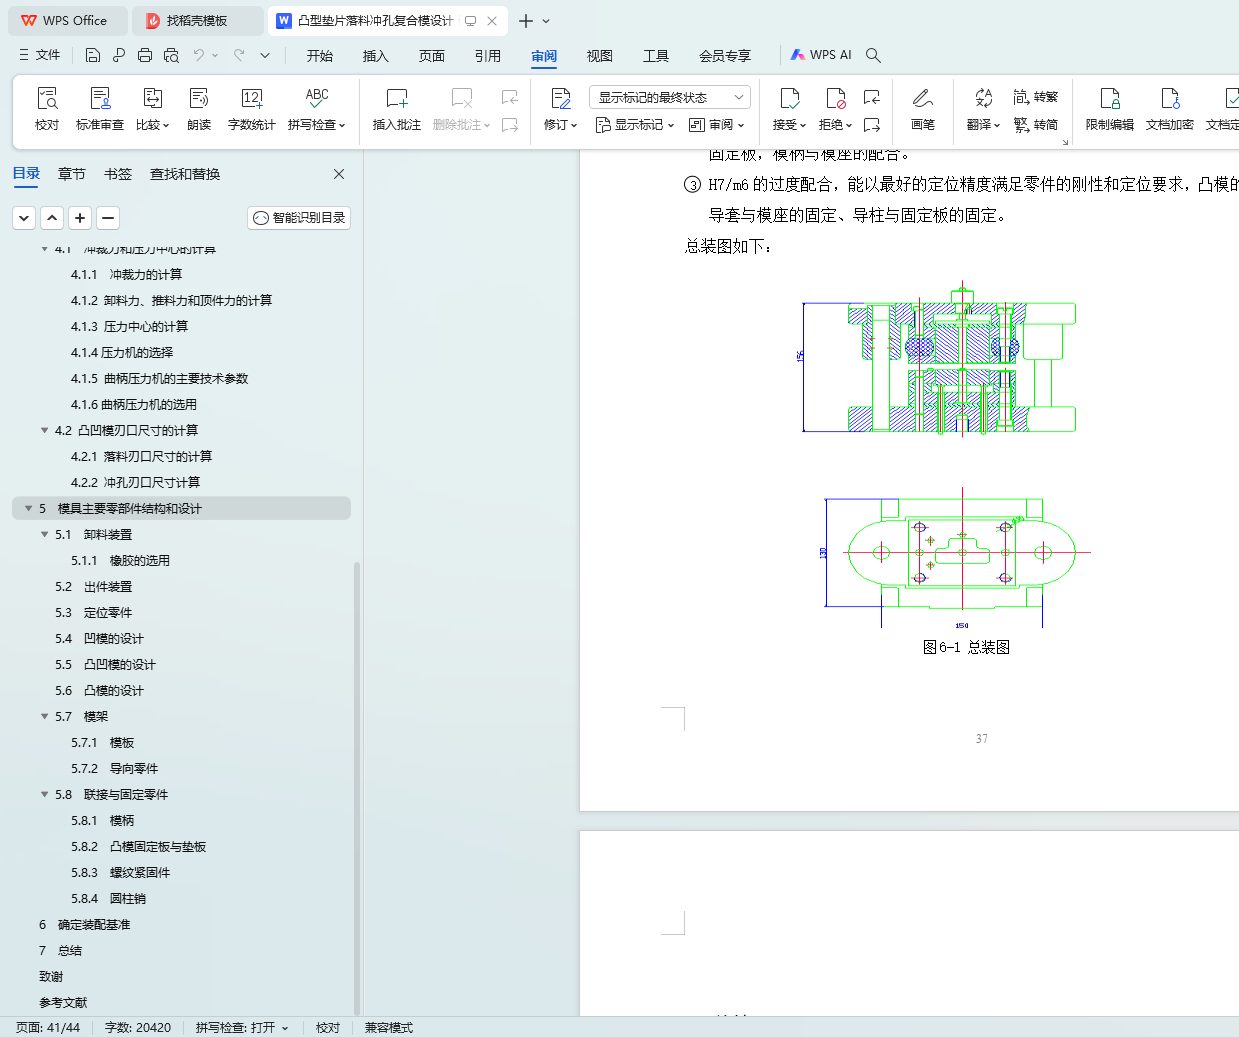Image resolution: width=1239 pixels, height=1037 pixels.
Task: Open the 显示标记 dropdown
Action: [x=635, y=125]
